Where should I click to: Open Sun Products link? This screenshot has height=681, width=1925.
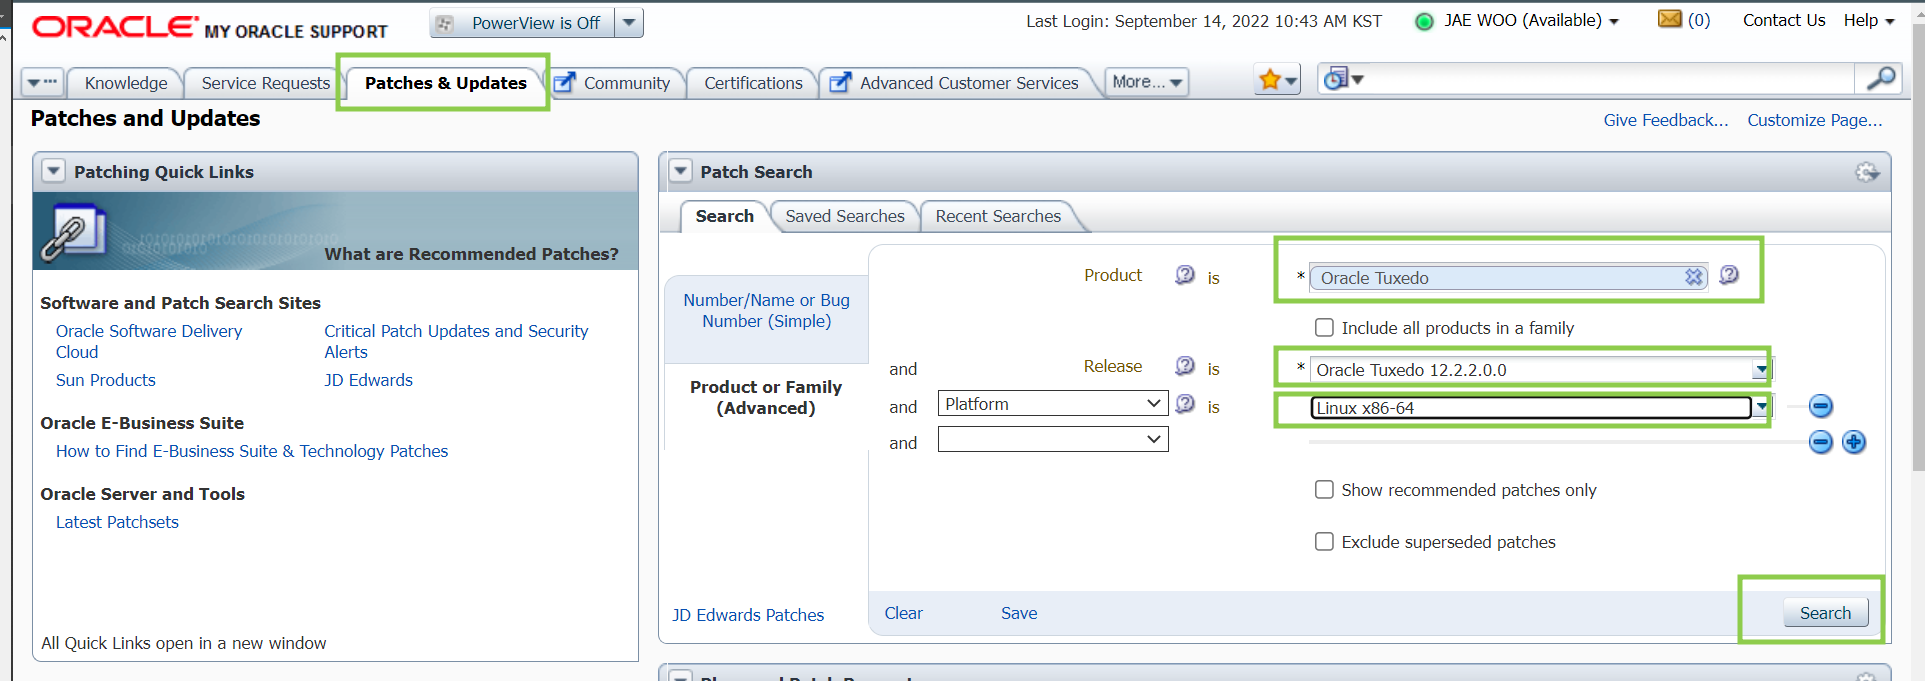(x=106, y=380)
